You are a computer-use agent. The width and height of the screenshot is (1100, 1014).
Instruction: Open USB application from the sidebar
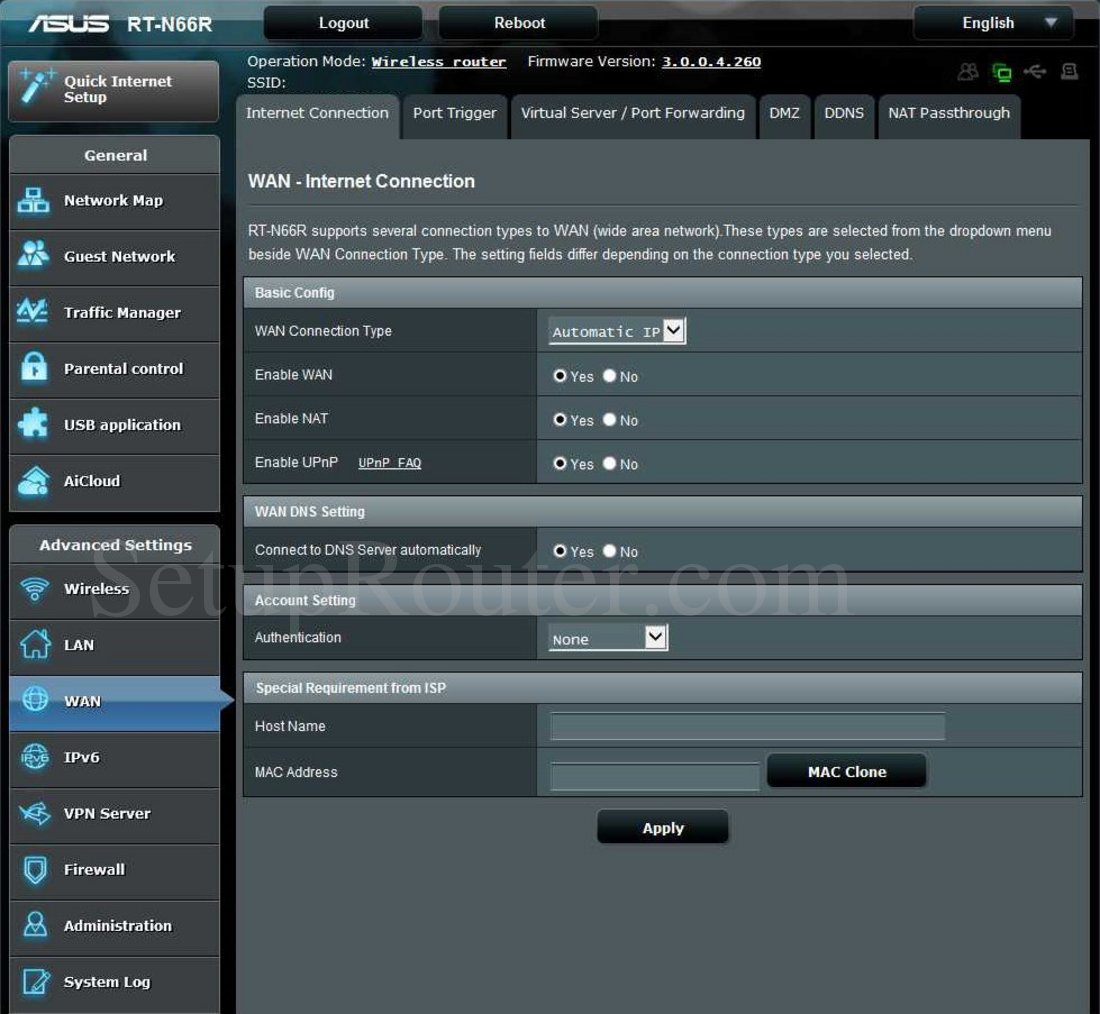point(114,426)
